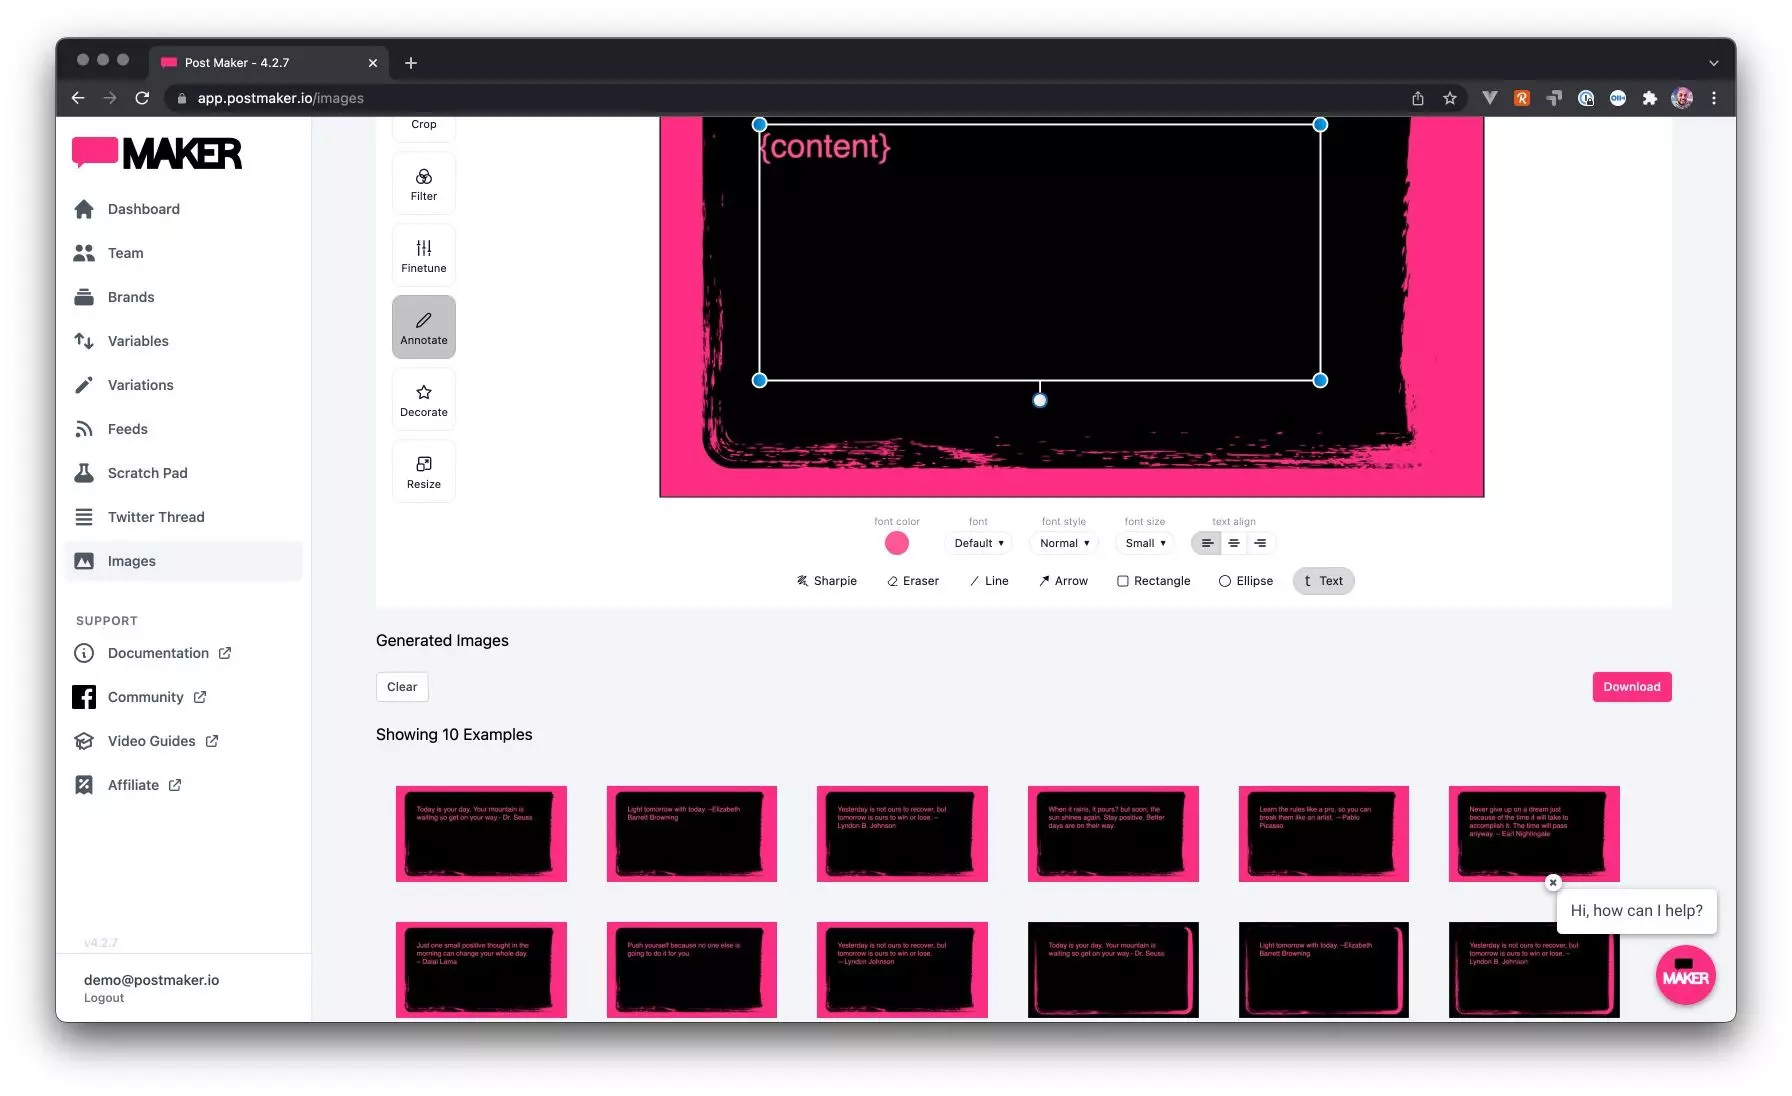Open the Maker chat widget
The image size is (1792, 1096).
coord(1685,976)
